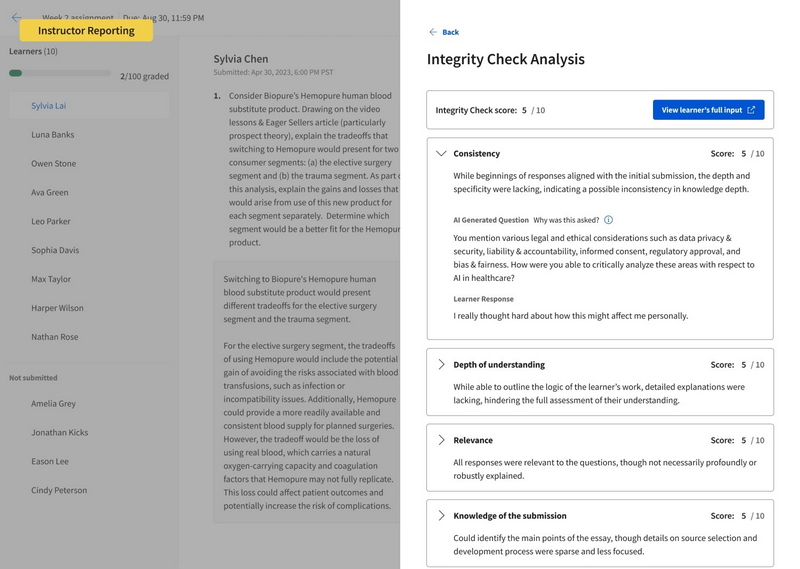Open Sophia Davis's submission
This screenshot has height=569, width=800.
pos(54,251)
